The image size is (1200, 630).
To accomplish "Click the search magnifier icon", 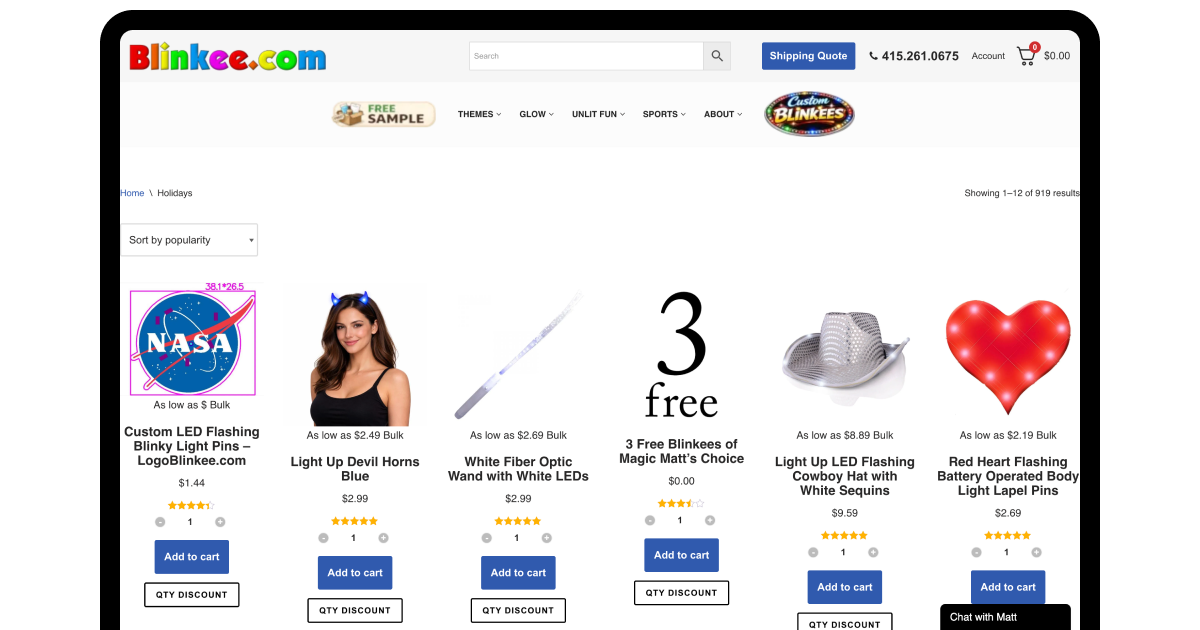I will point(717,56).
